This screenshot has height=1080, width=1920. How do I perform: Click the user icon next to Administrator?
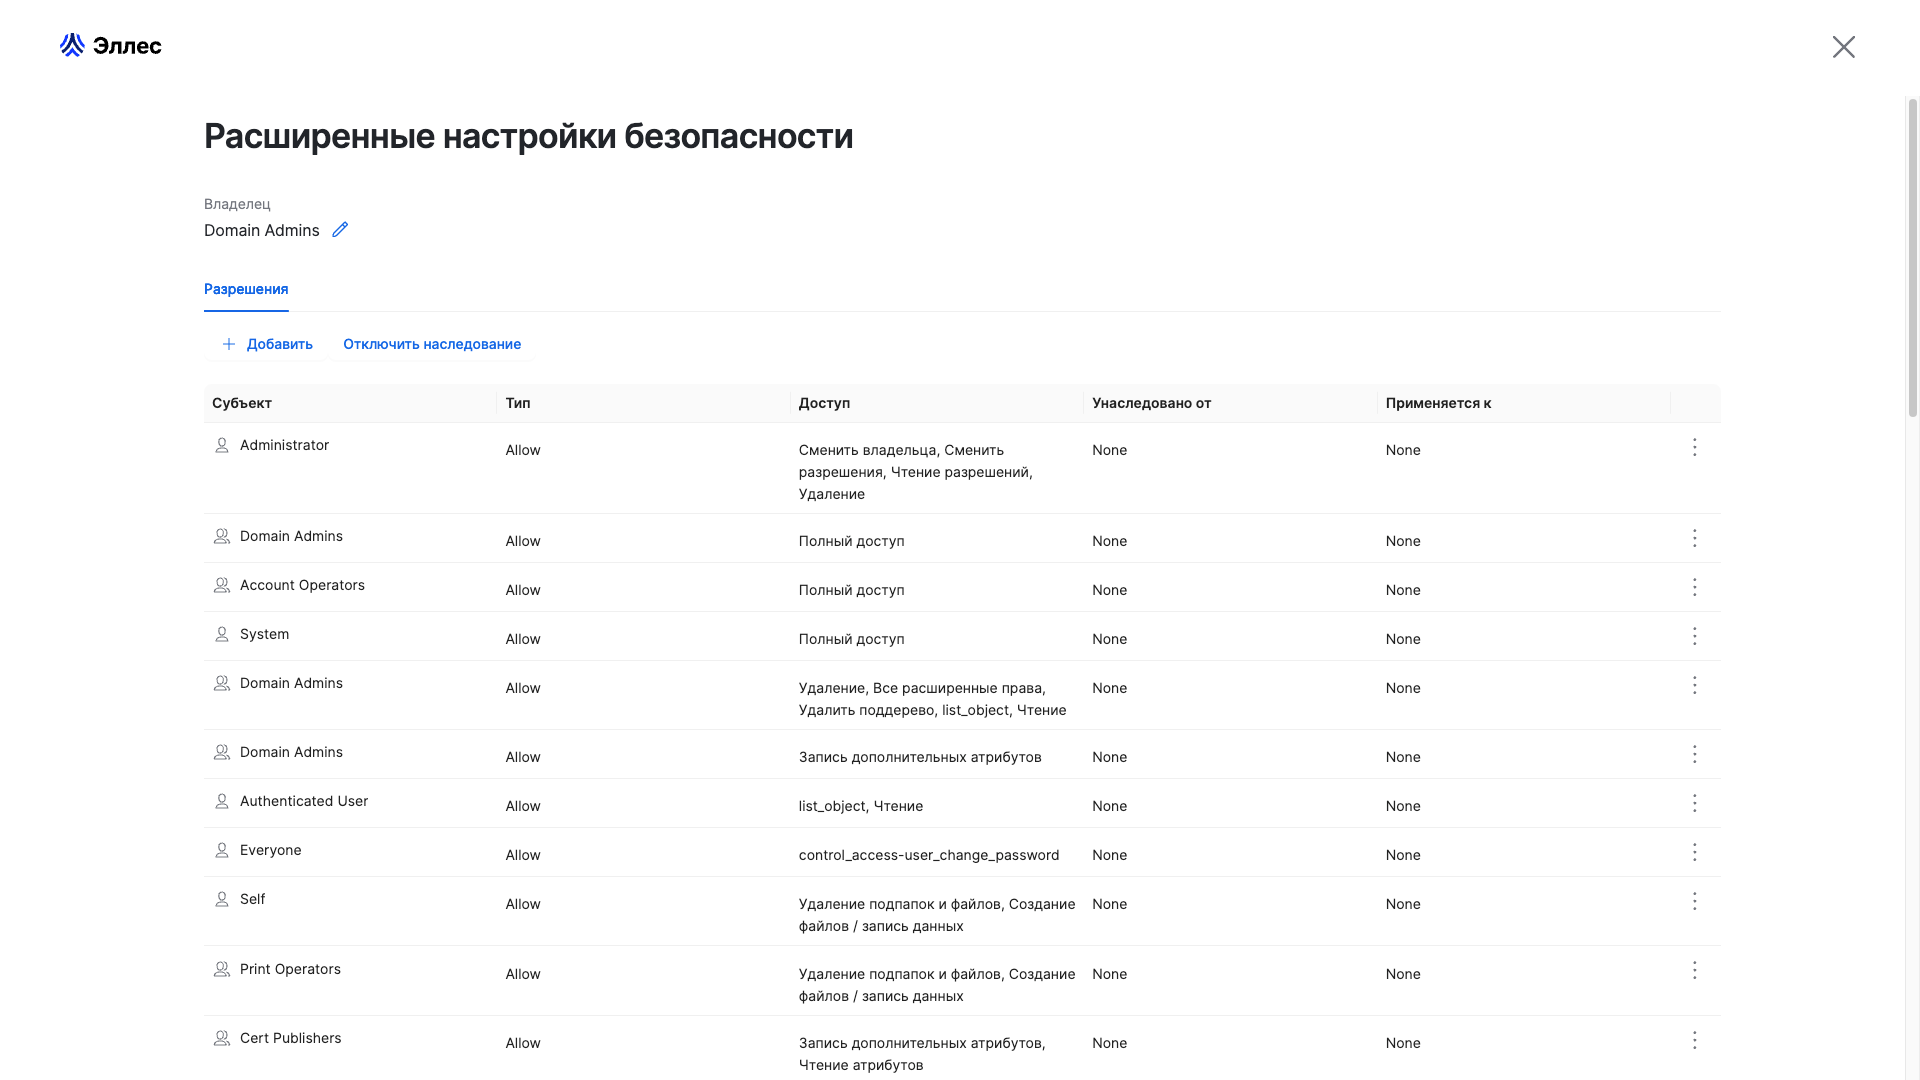click(x=221, y=445)
